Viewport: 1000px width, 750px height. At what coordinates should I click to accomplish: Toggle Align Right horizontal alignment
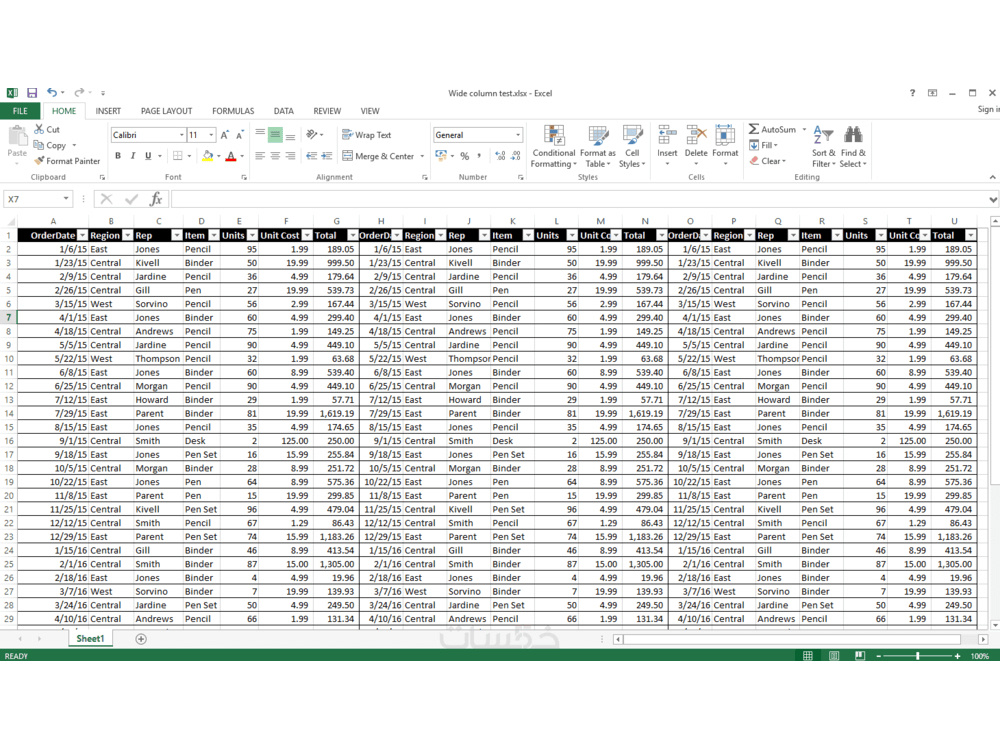tap(290, 156)
